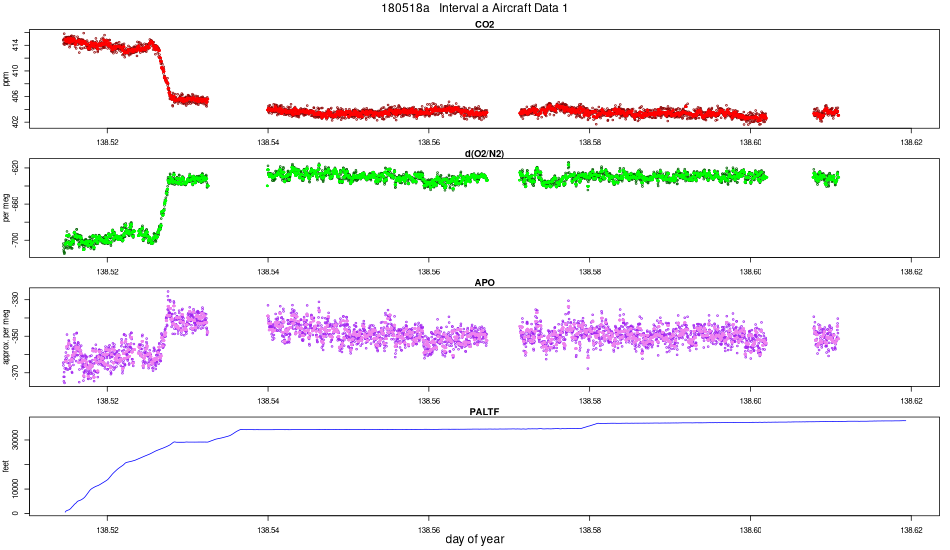
Task: Click the 138.56 x-tick under the CO2 plot
Action: pos(429,142)
